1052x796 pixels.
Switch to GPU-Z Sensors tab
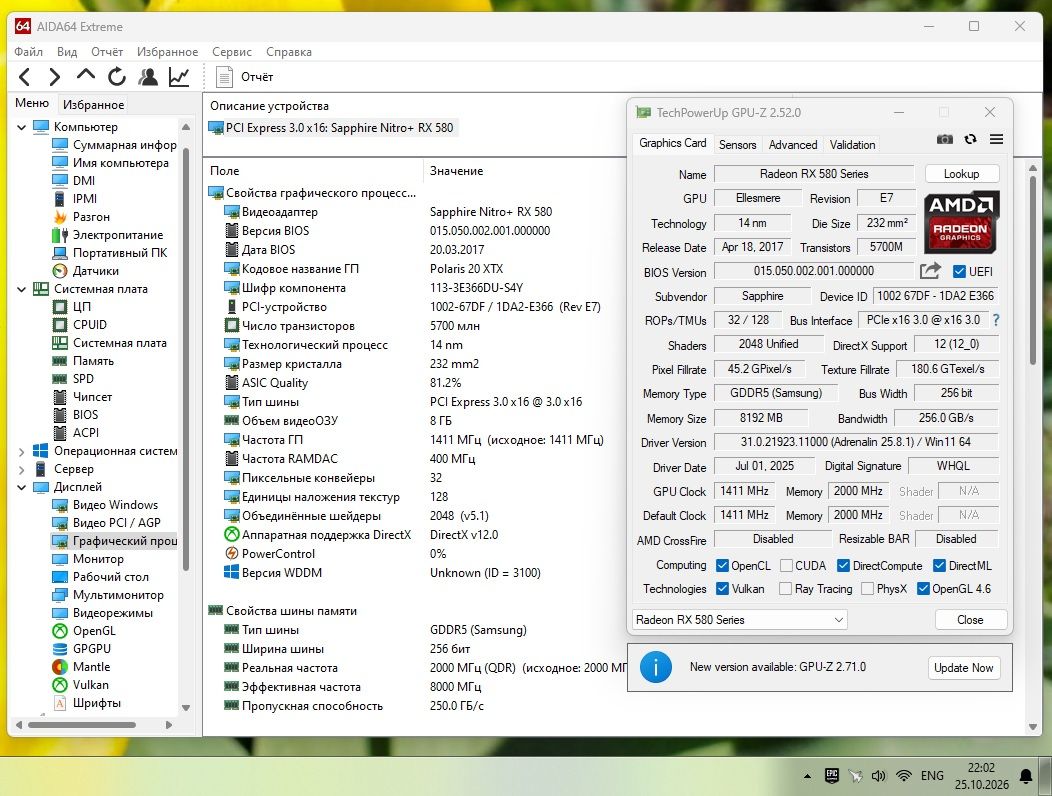pyautogui.click(x=737, y=144)
